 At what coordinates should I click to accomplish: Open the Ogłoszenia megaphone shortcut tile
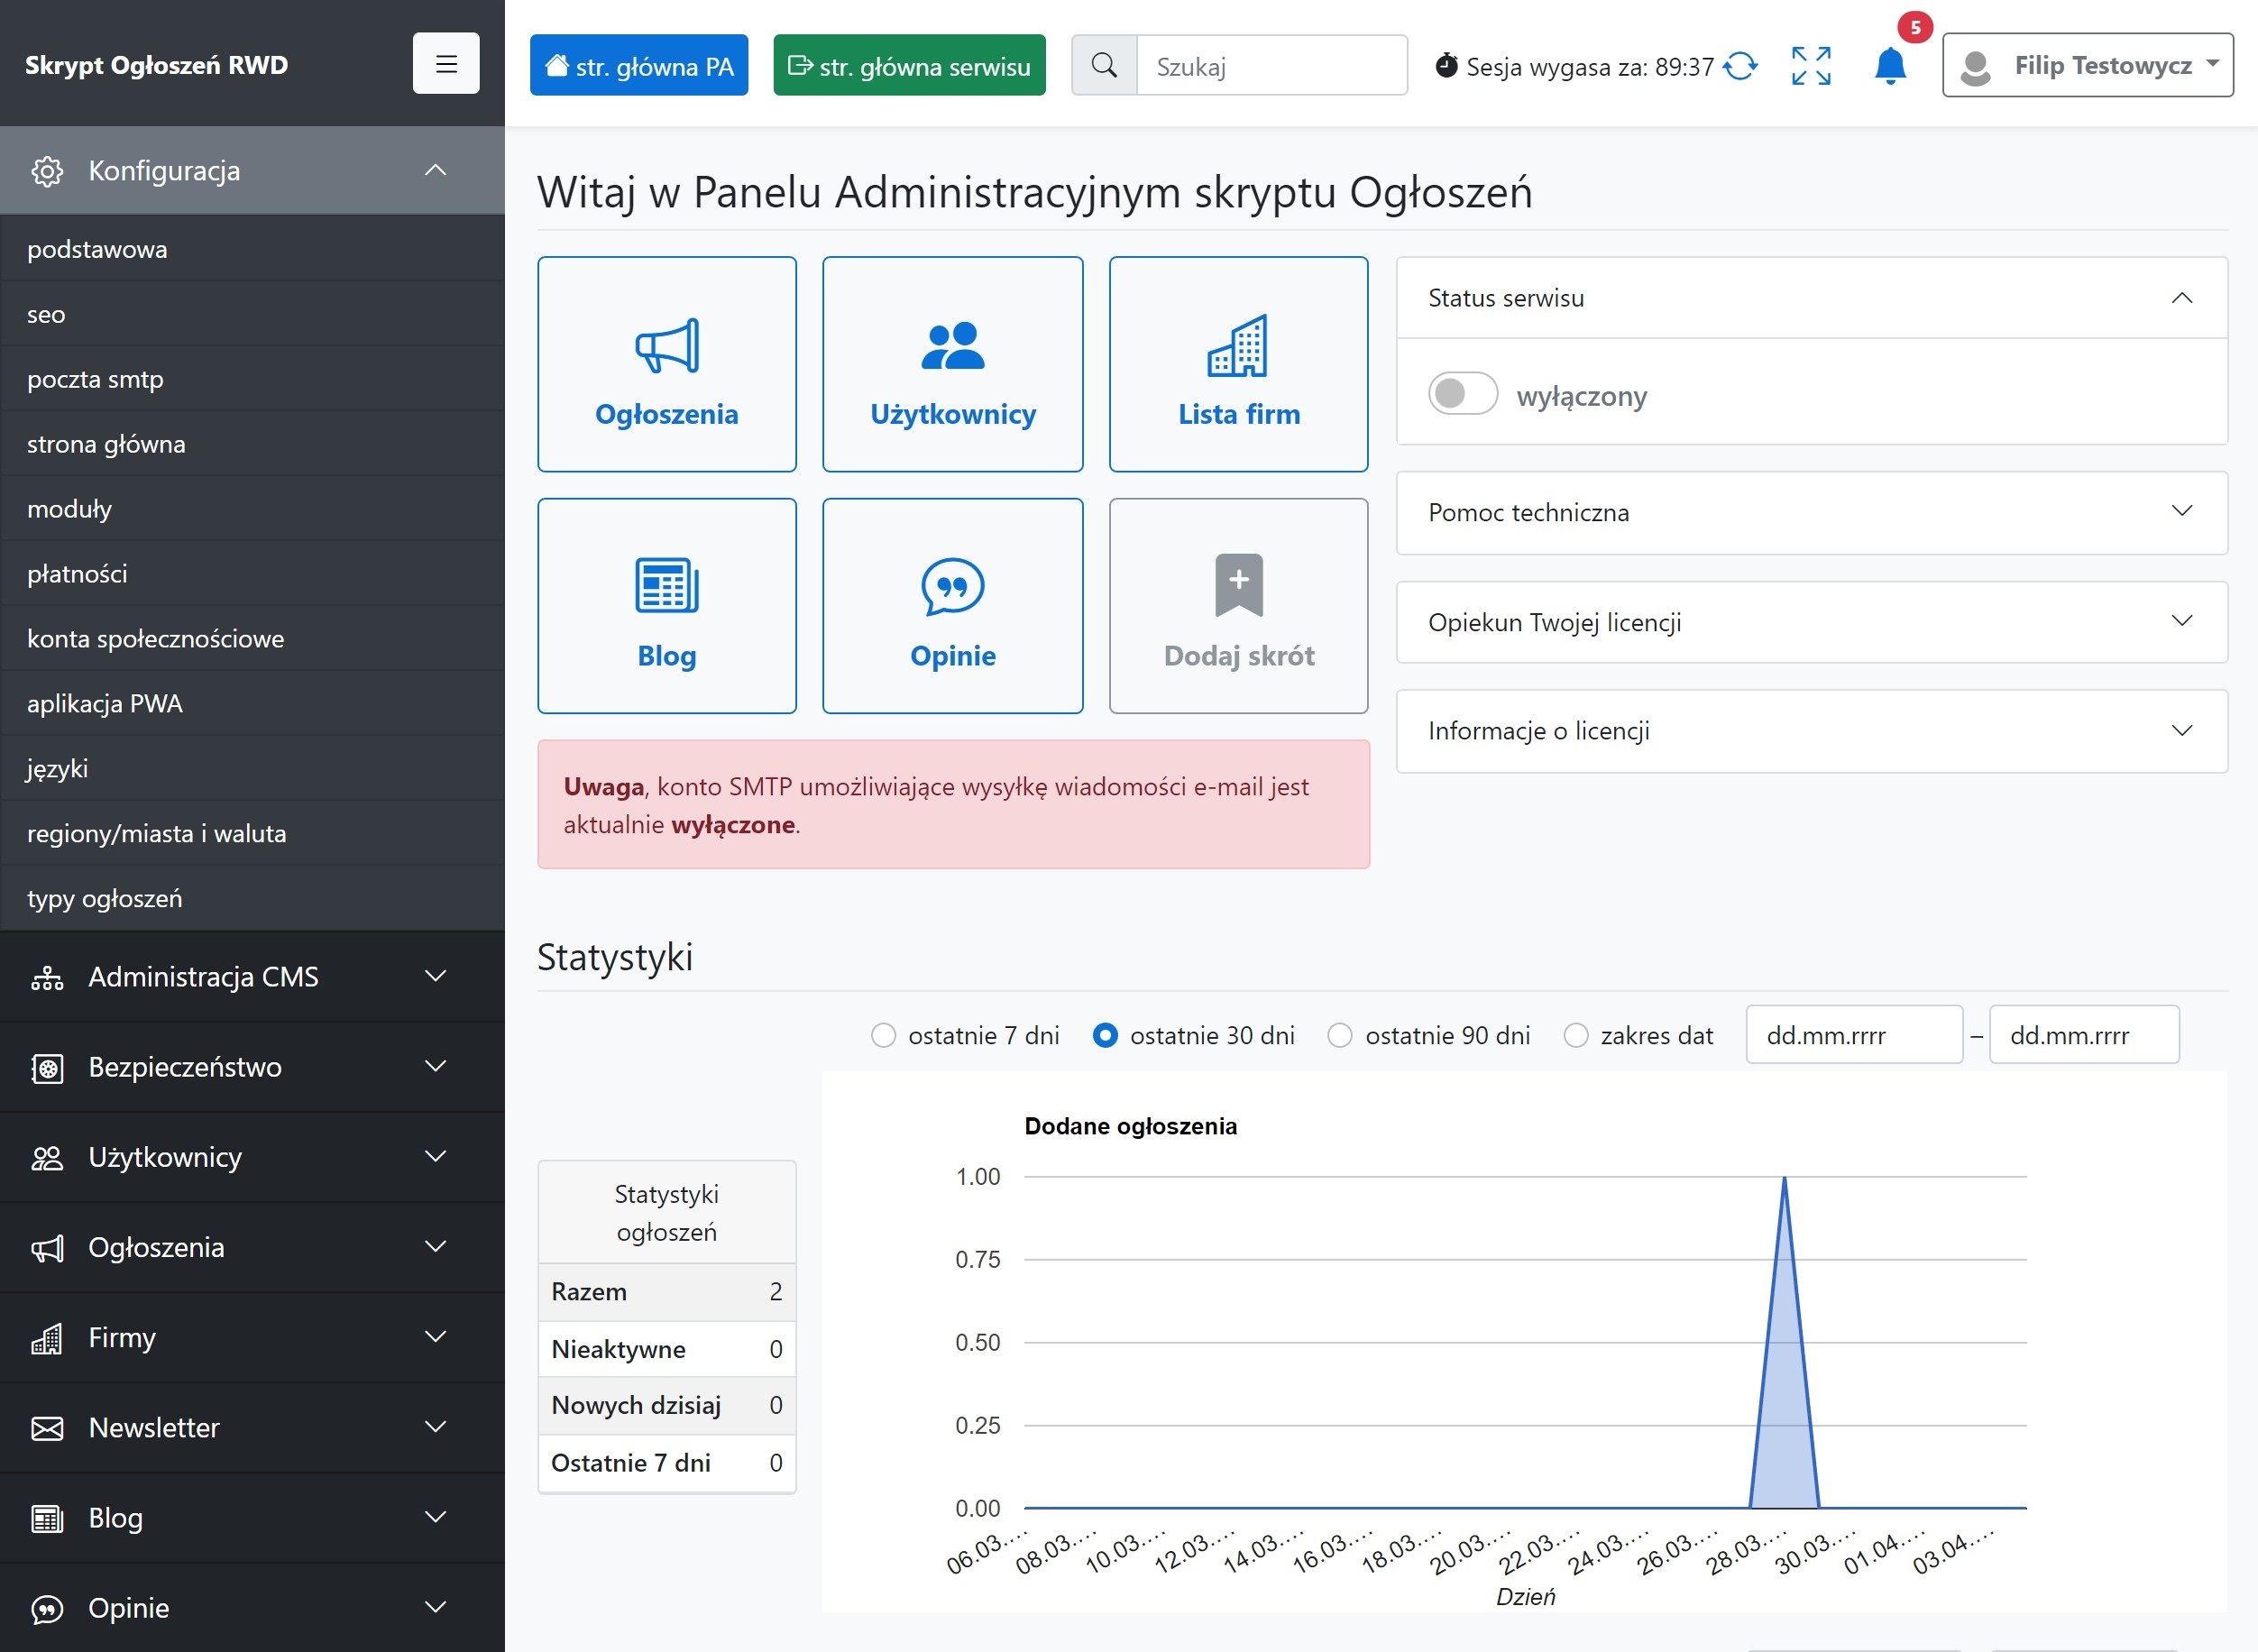666,364
